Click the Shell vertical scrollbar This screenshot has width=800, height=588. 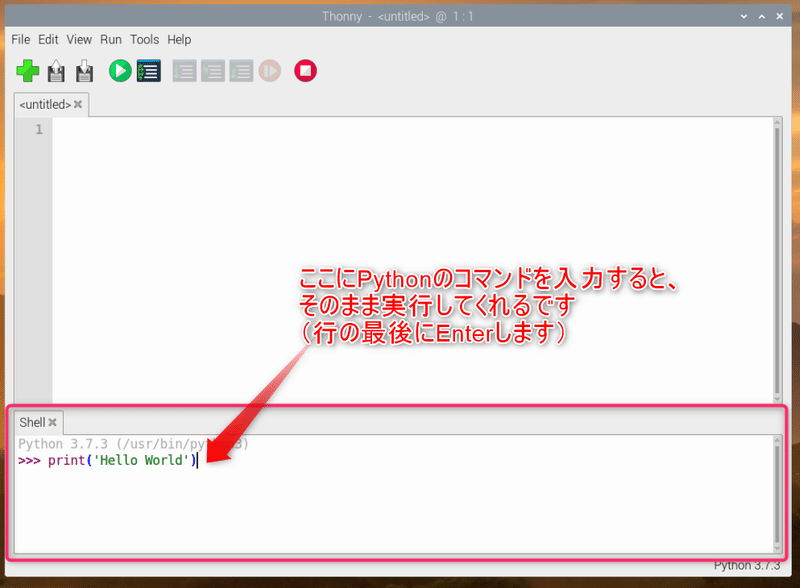coord(777,494)
